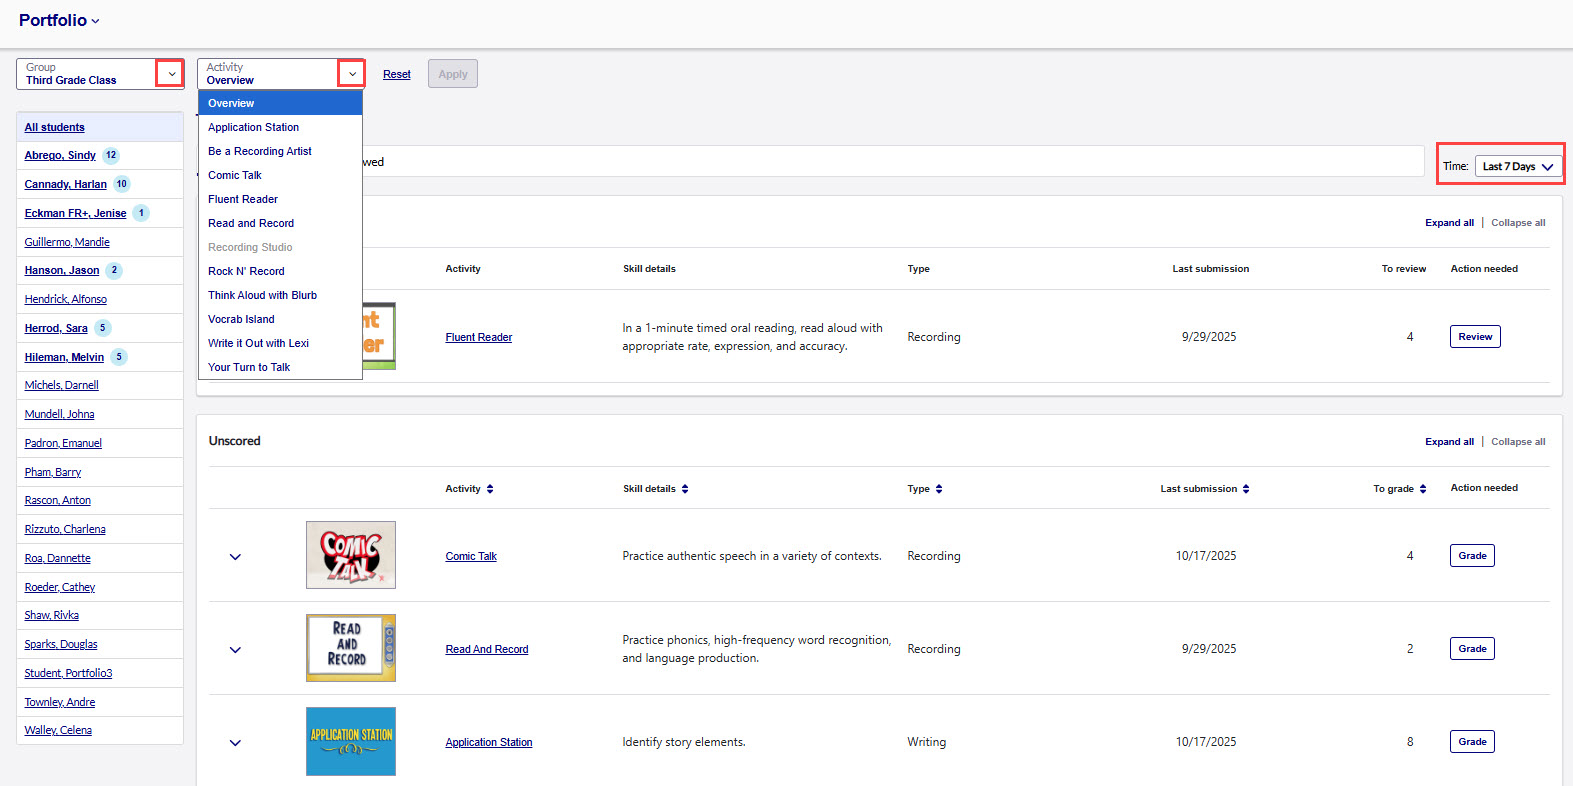
Task: Open Abrego, Sindy's student portfolio
Action: [x=60, y=156]
